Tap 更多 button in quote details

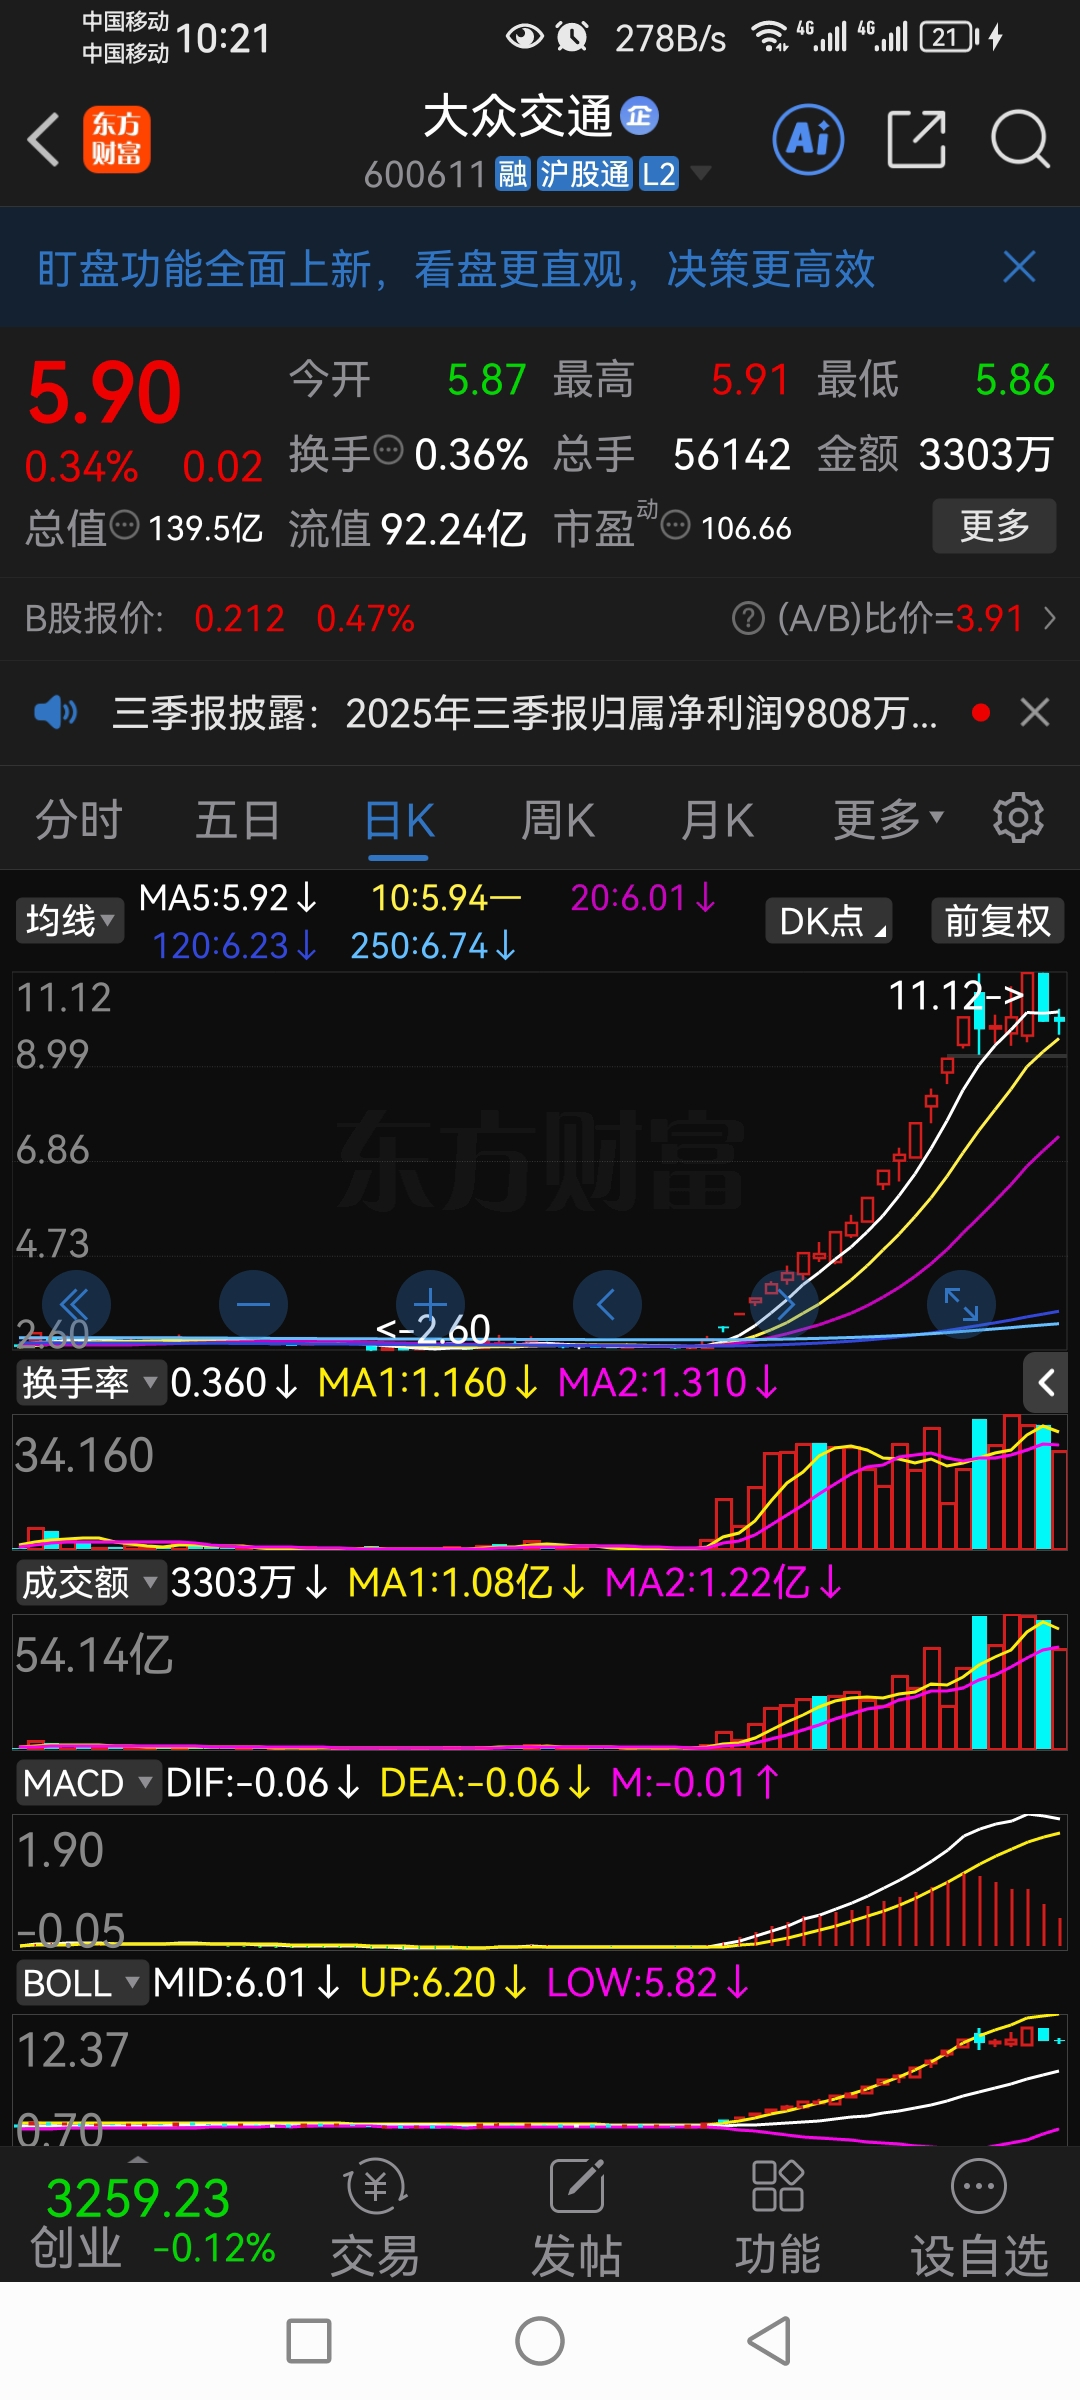pos(994,526)
